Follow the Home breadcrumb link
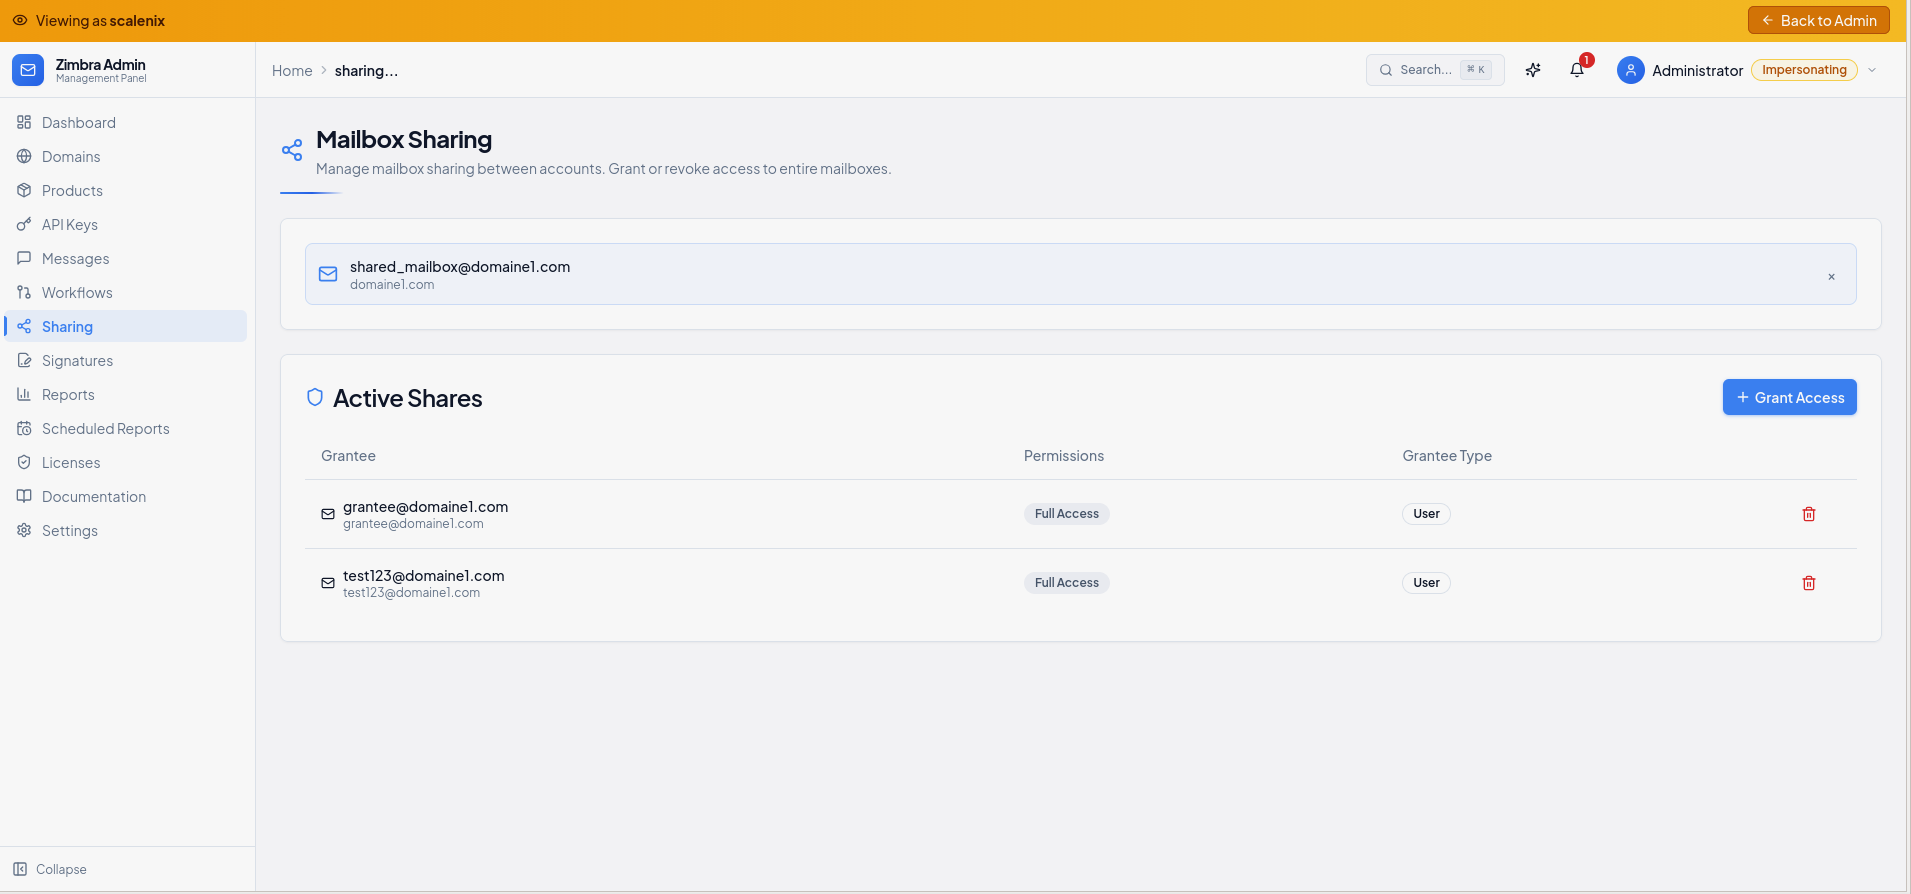 [x=292, y=71]
